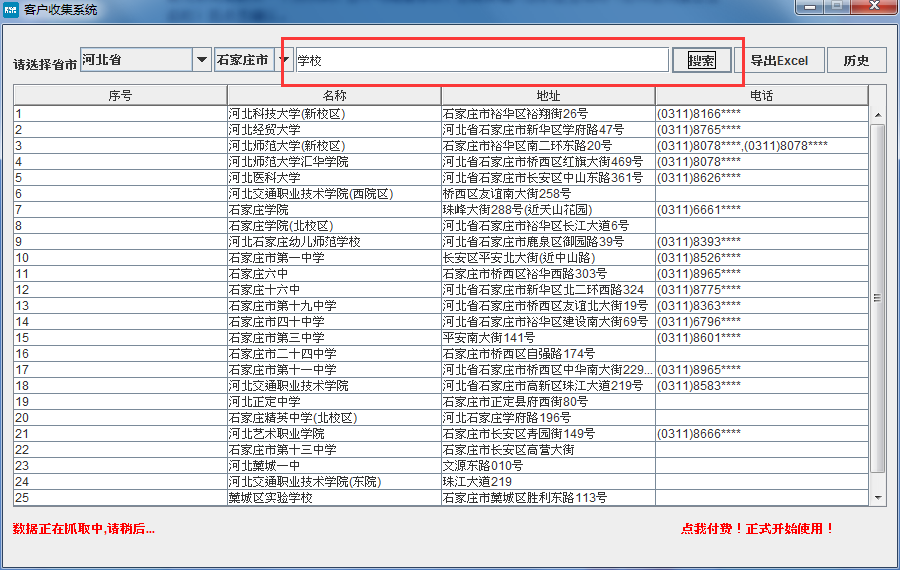Close the 客户收集系统 window
The width and height of the screenshot is (900, 570).
[871, 7]
